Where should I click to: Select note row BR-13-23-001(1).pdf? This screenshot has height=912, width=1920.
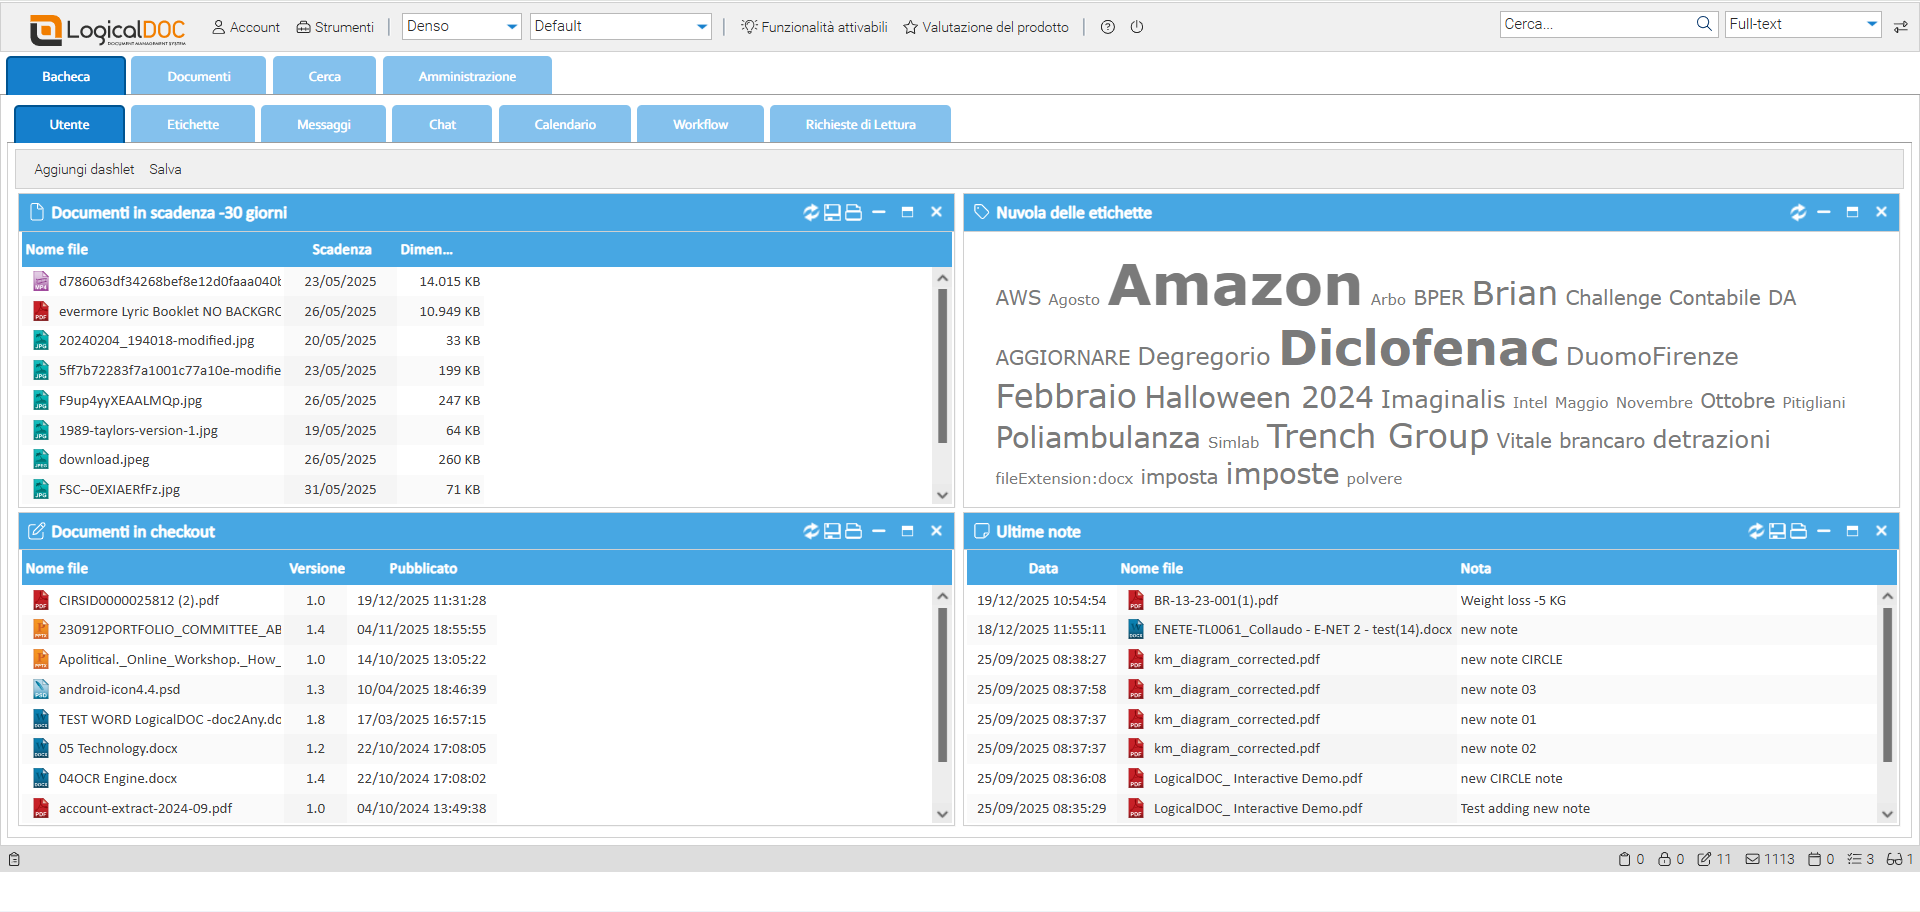click(1423, 600)
